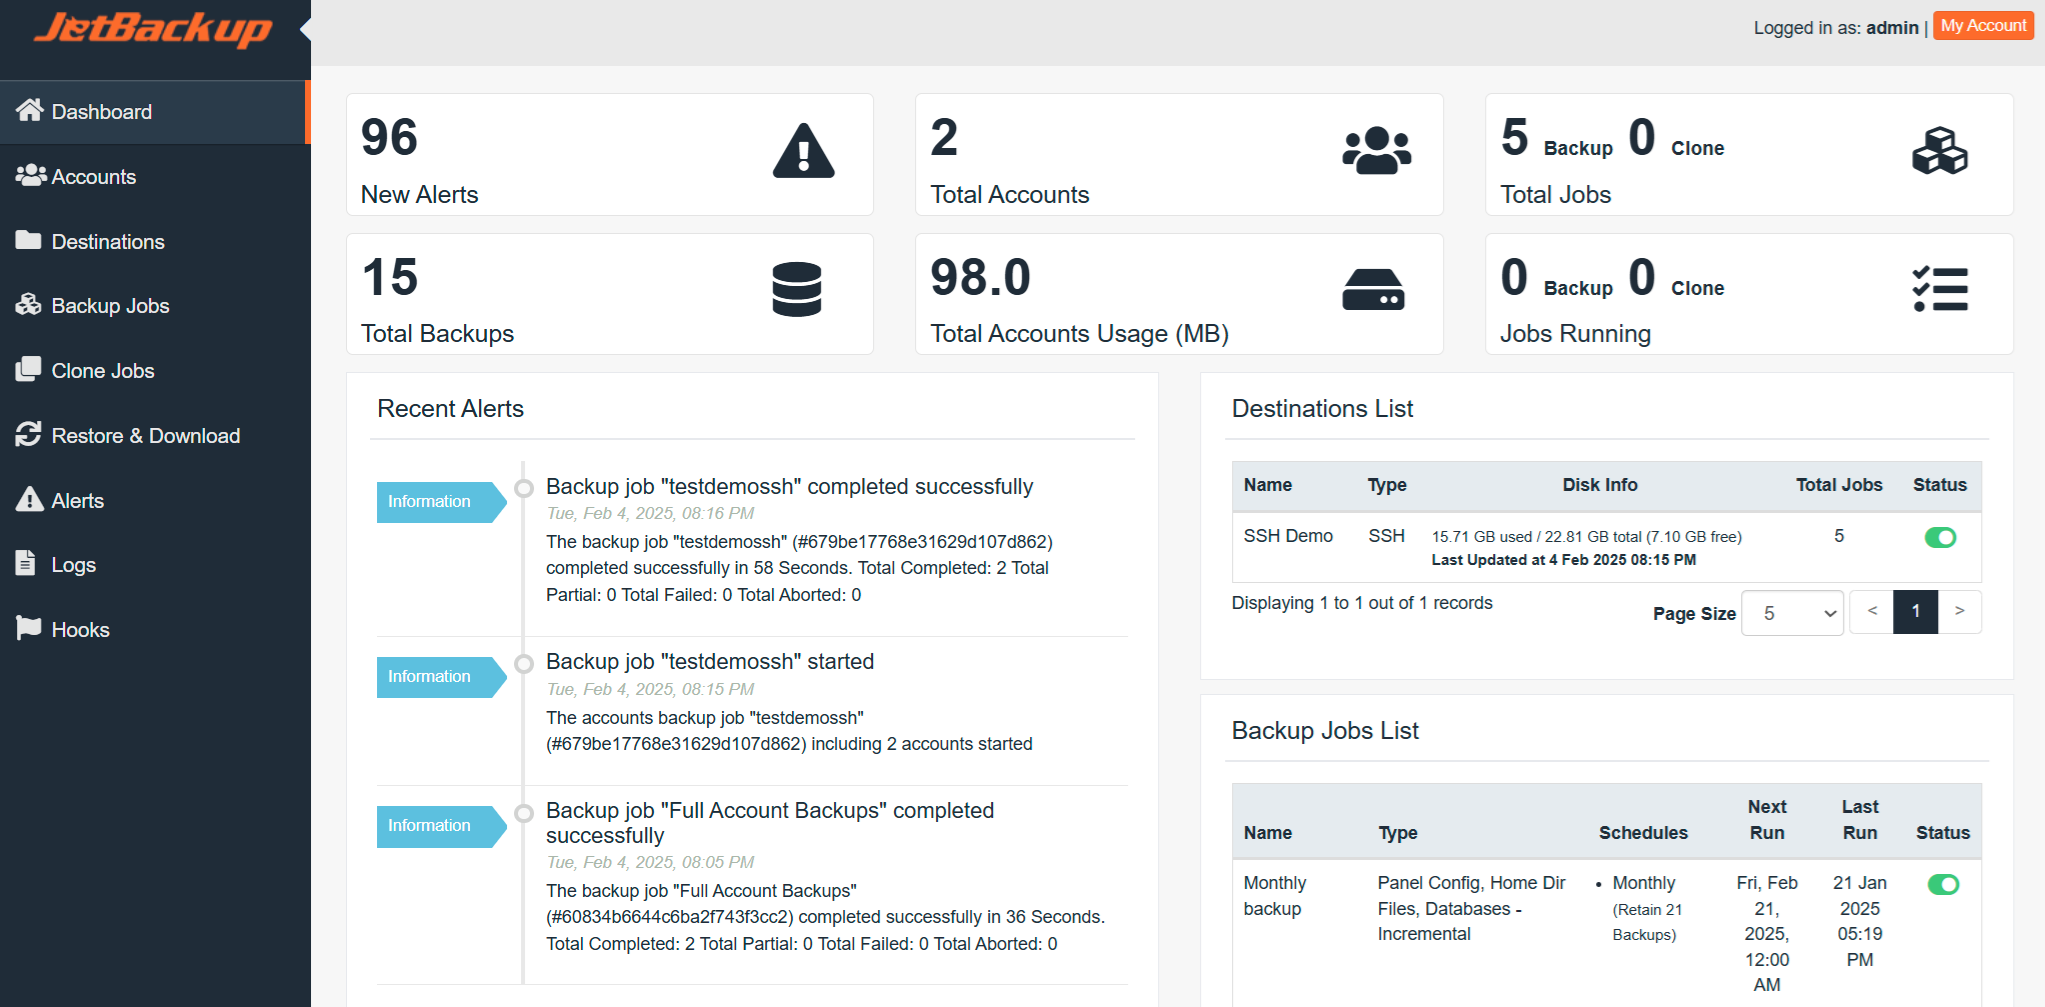Expand the Monthly schedule details
The image size is (2045, 1007).
coord(1643,882)
